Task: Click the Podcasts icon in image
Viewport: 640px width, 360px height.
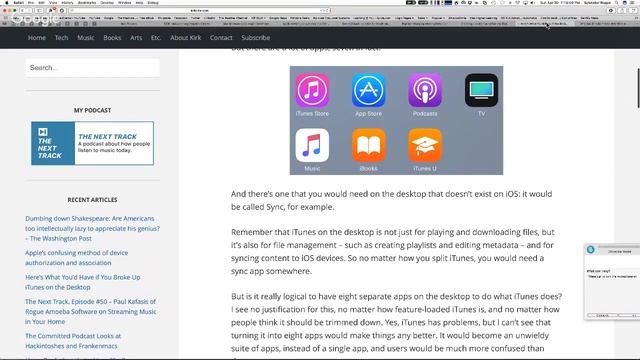Action: pos(425,90)
